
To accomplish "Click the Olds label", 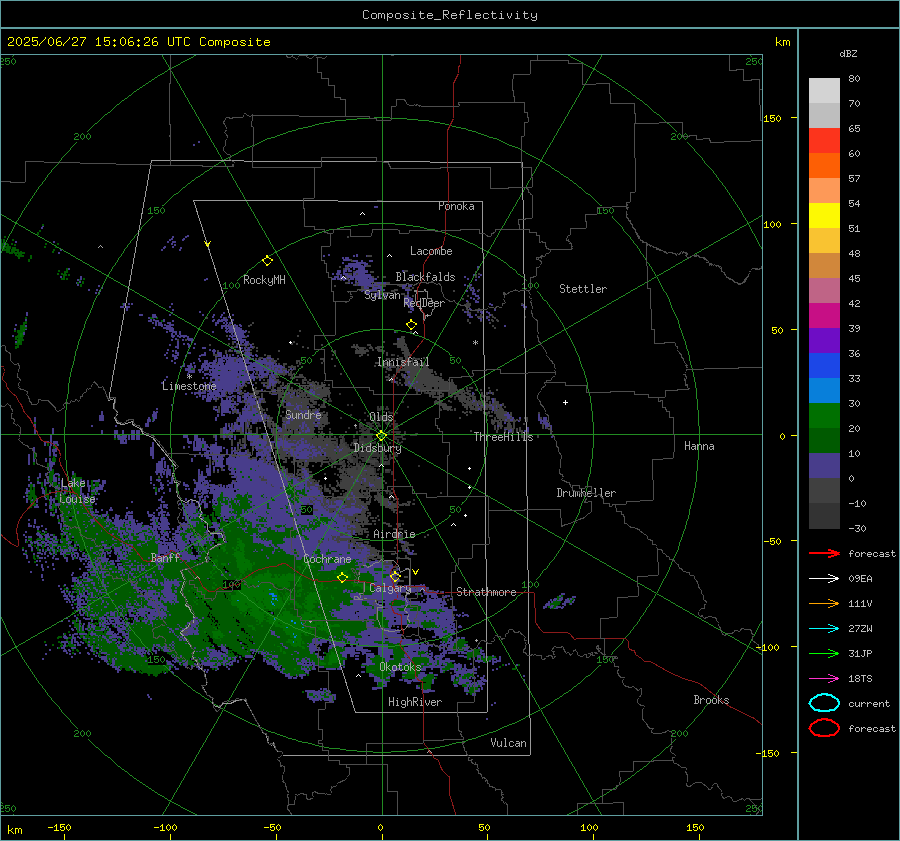I will point(381,417).
